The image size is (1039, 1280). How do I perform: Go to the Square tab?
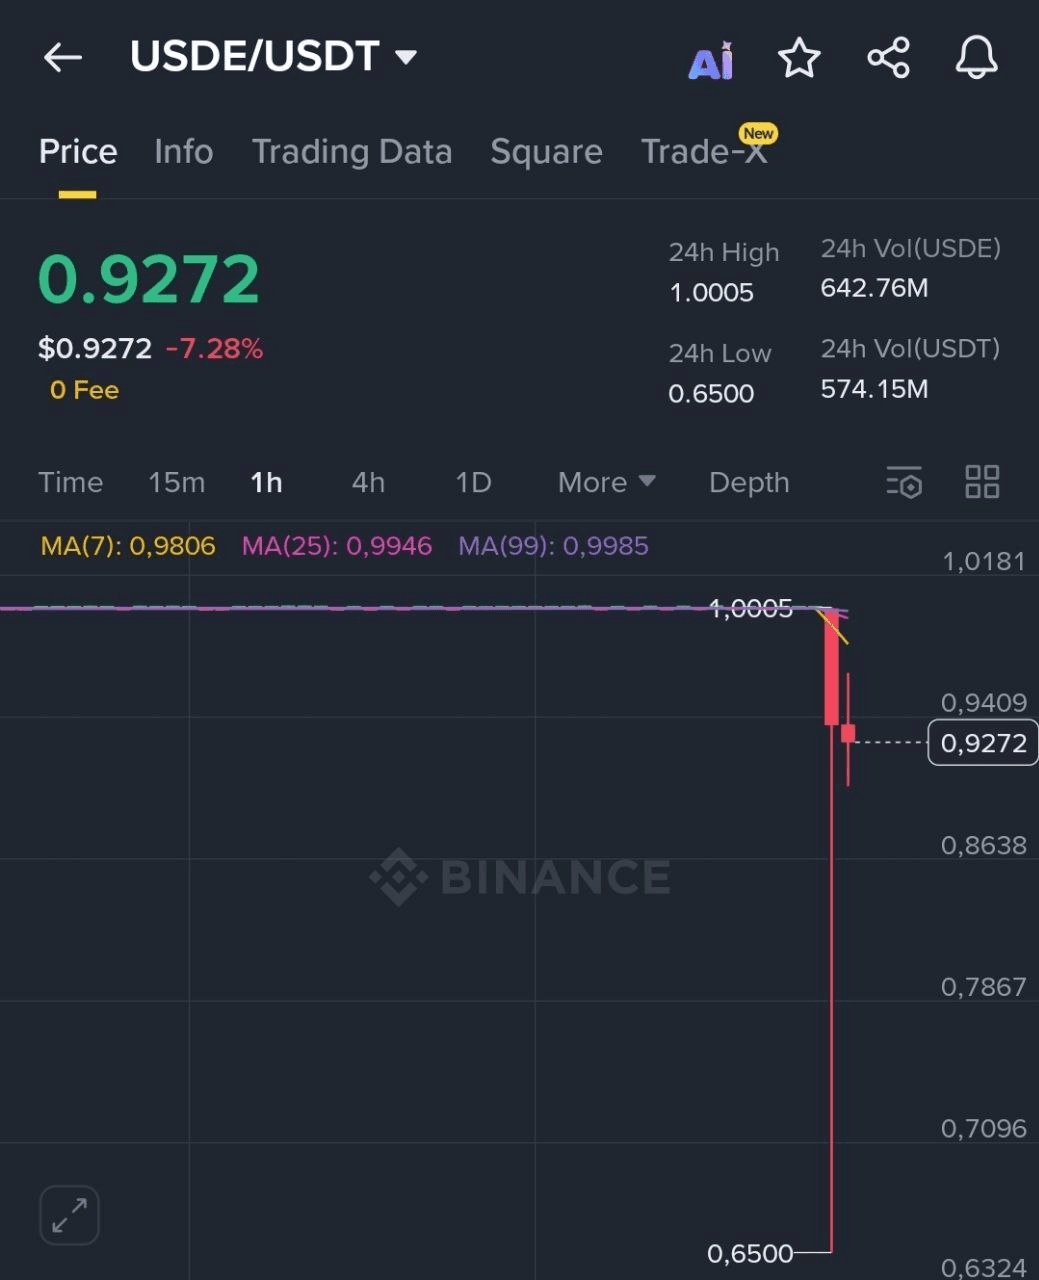click(546, 152)
